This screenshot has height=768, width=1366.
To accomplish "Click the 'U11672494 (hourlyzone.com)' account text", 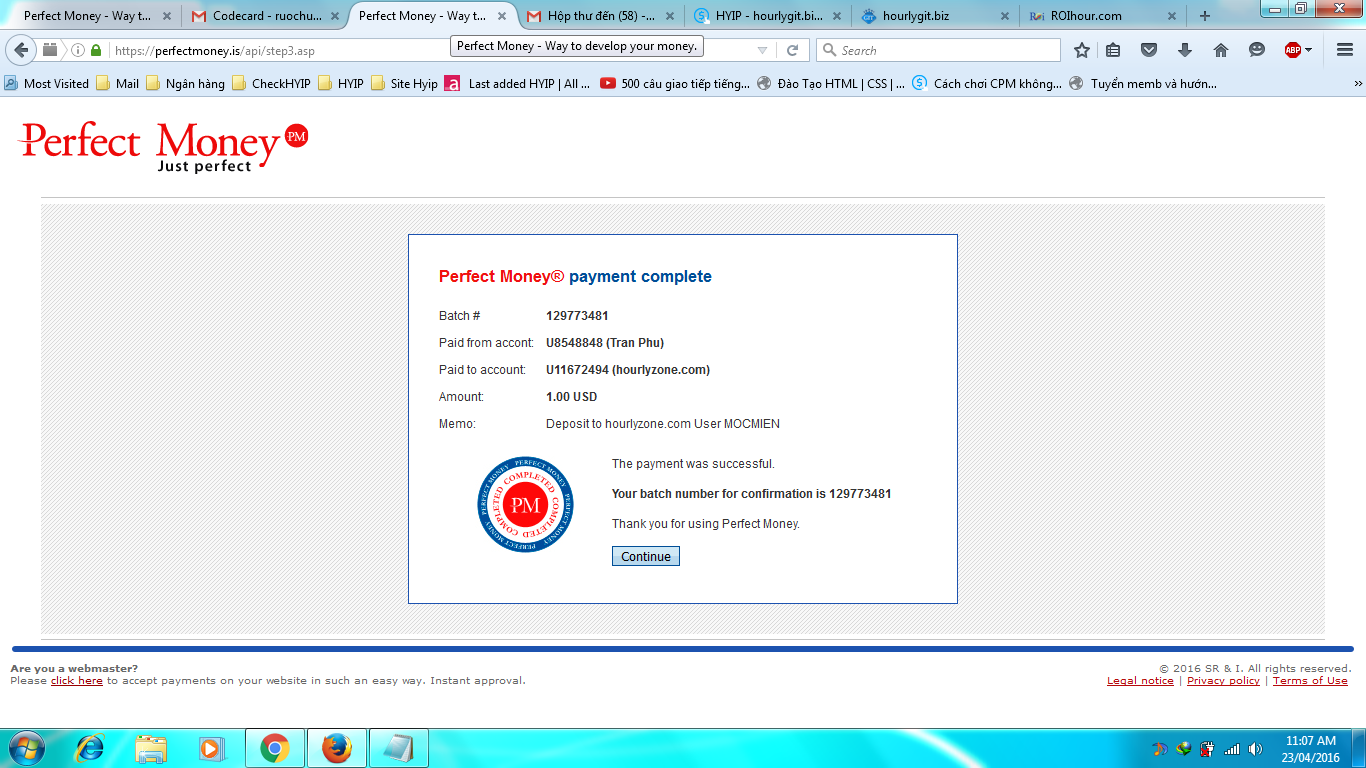I will (628, 370).
